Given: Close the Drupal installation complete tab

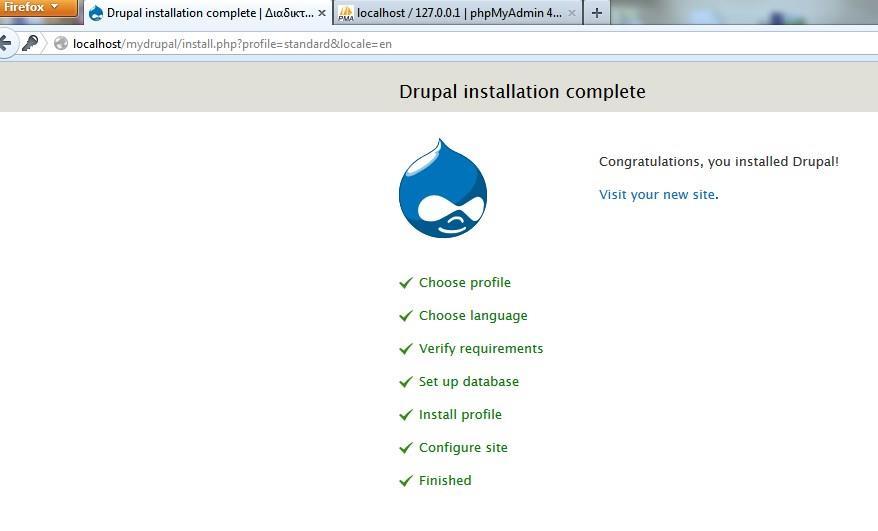Looking at the screenshot, I should [x=322, y=12].
